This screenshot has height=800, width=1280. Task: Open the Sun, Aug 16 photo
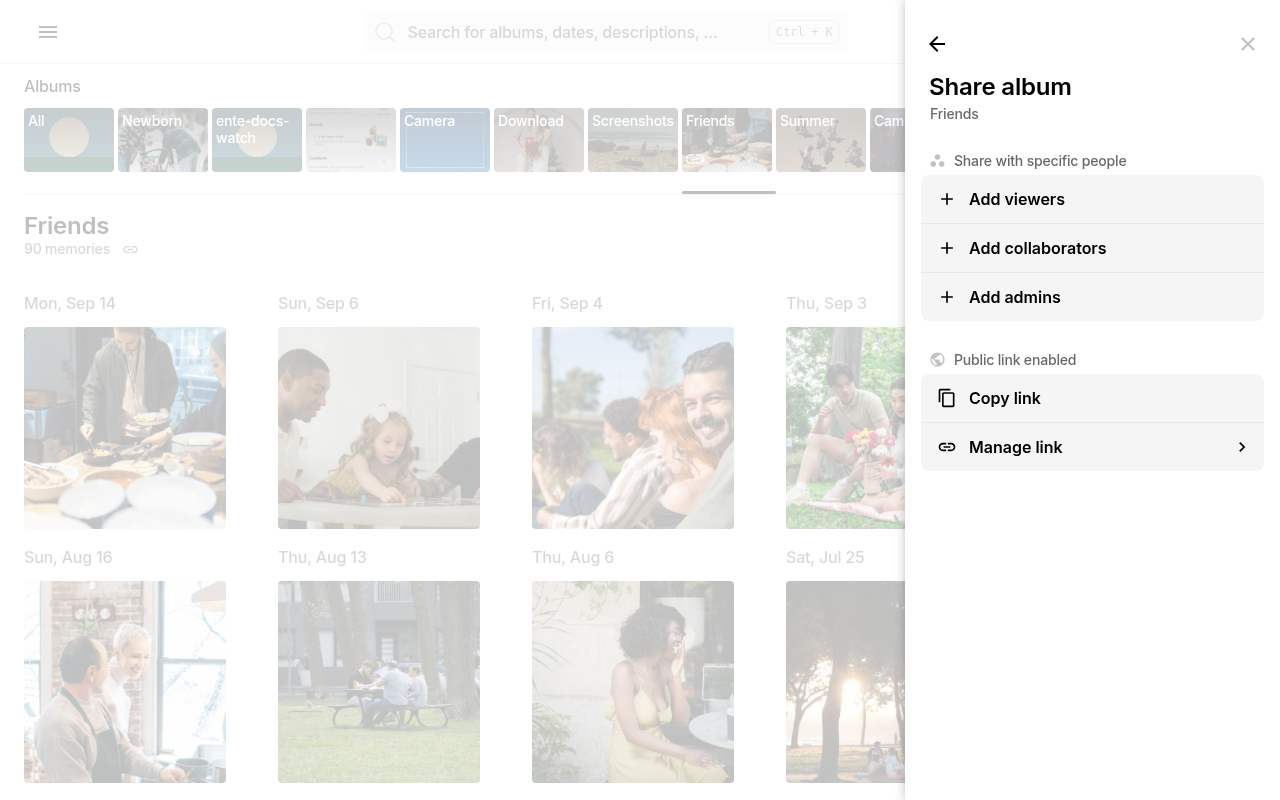tap(125, 682)
